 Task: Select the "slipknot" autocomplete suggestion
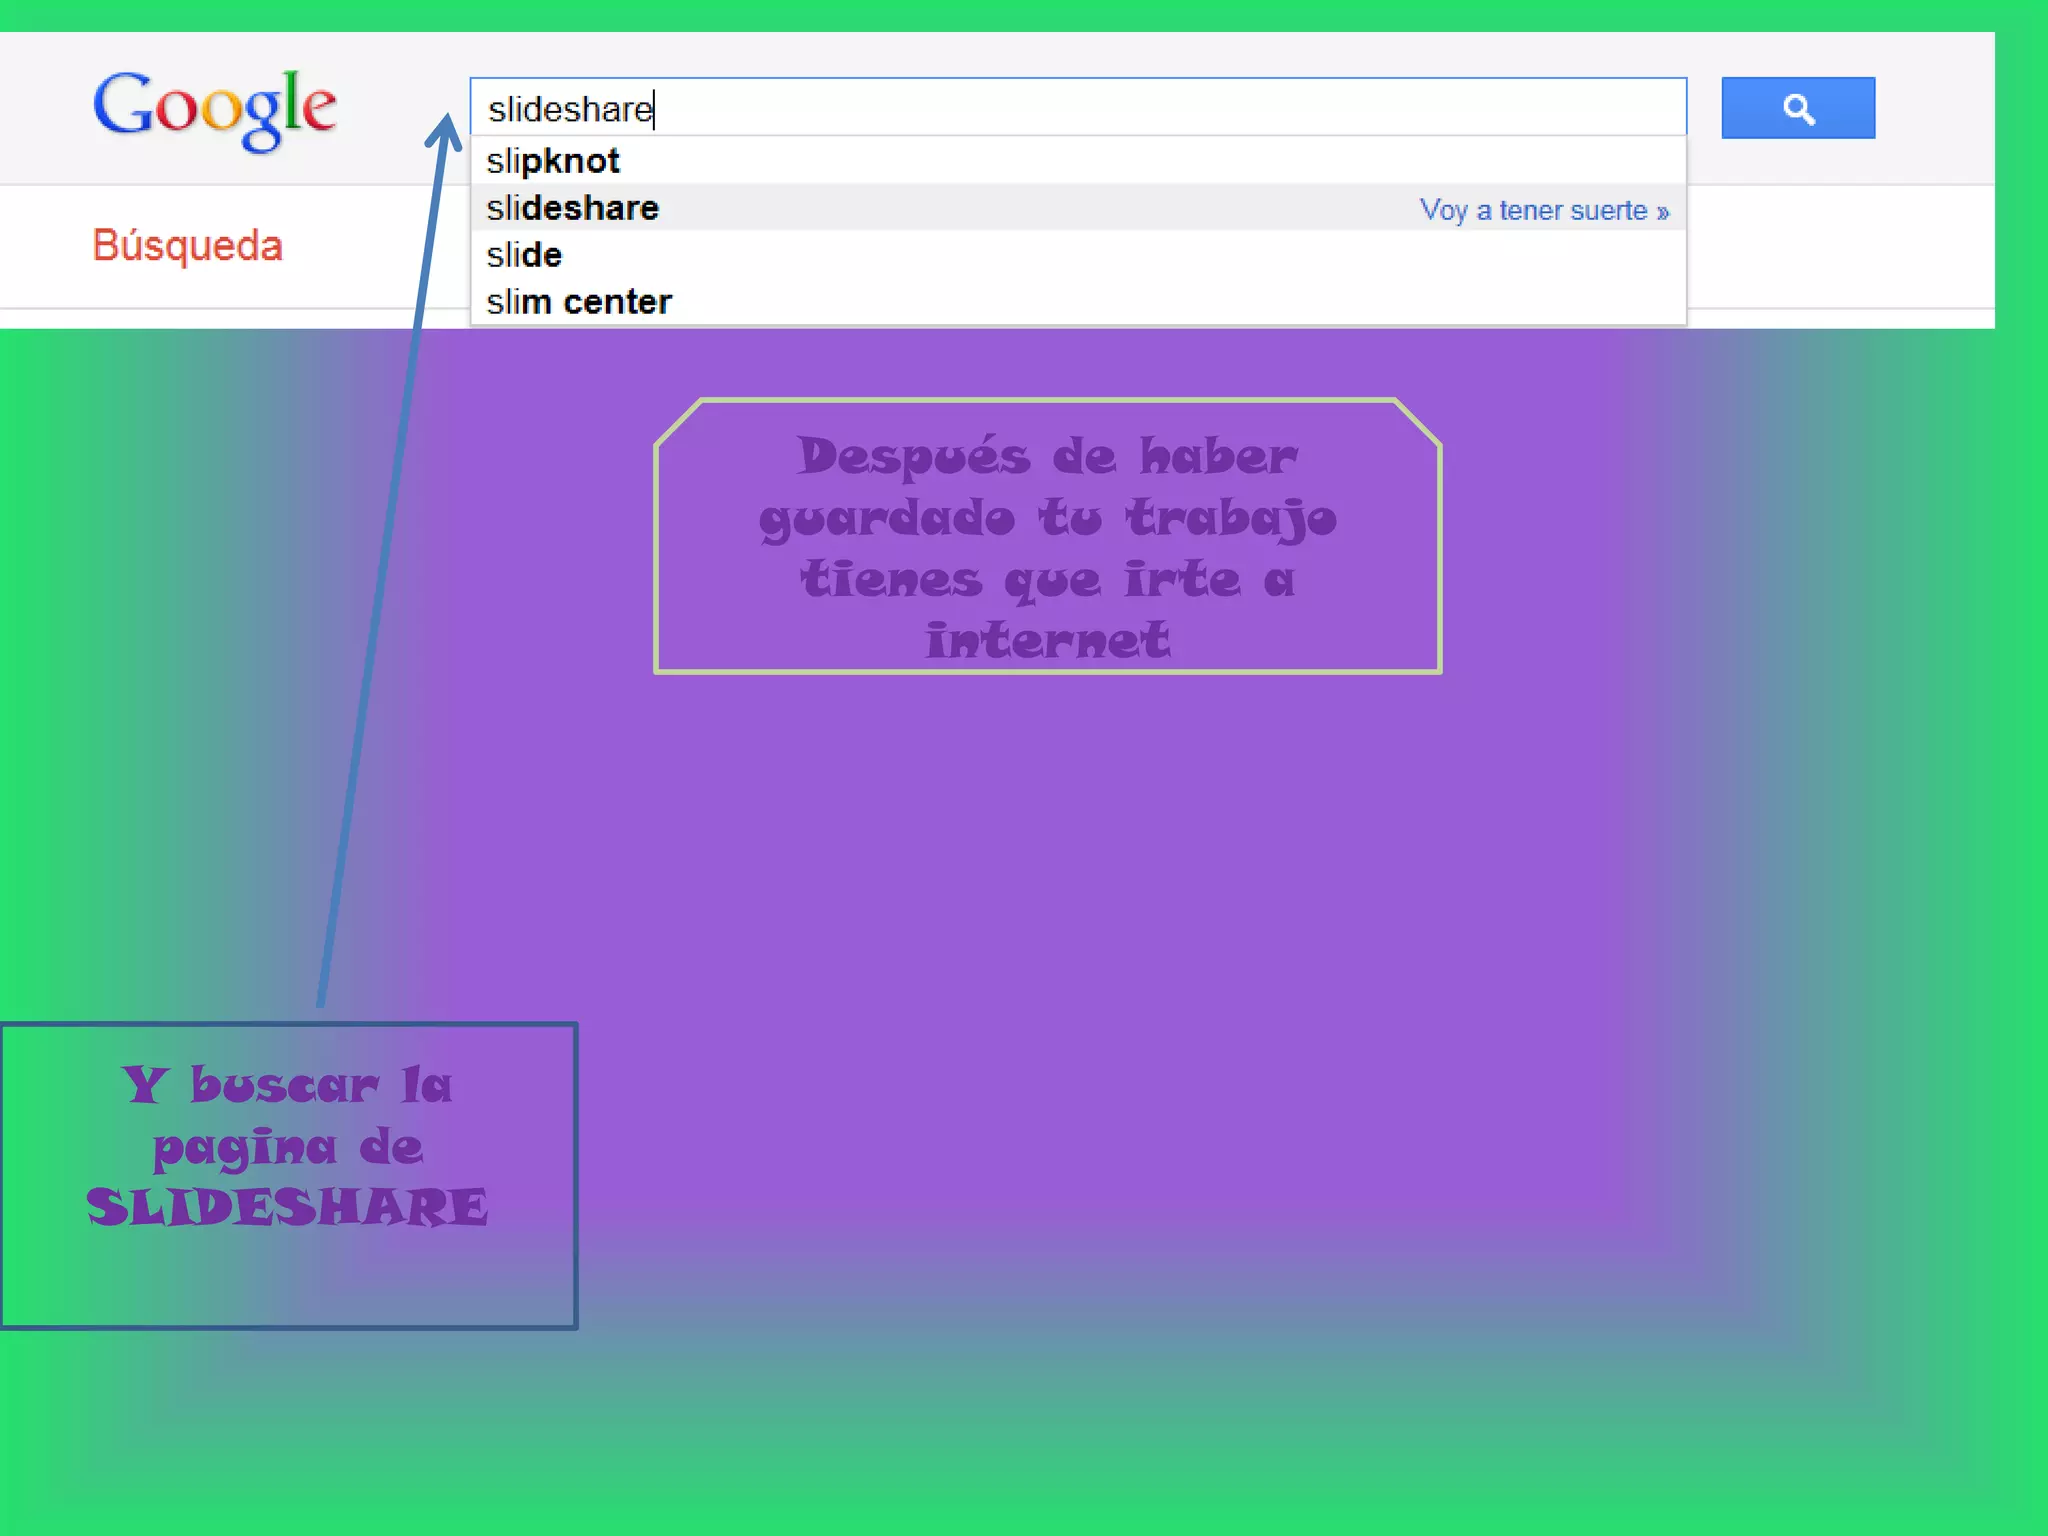(553, 161)
